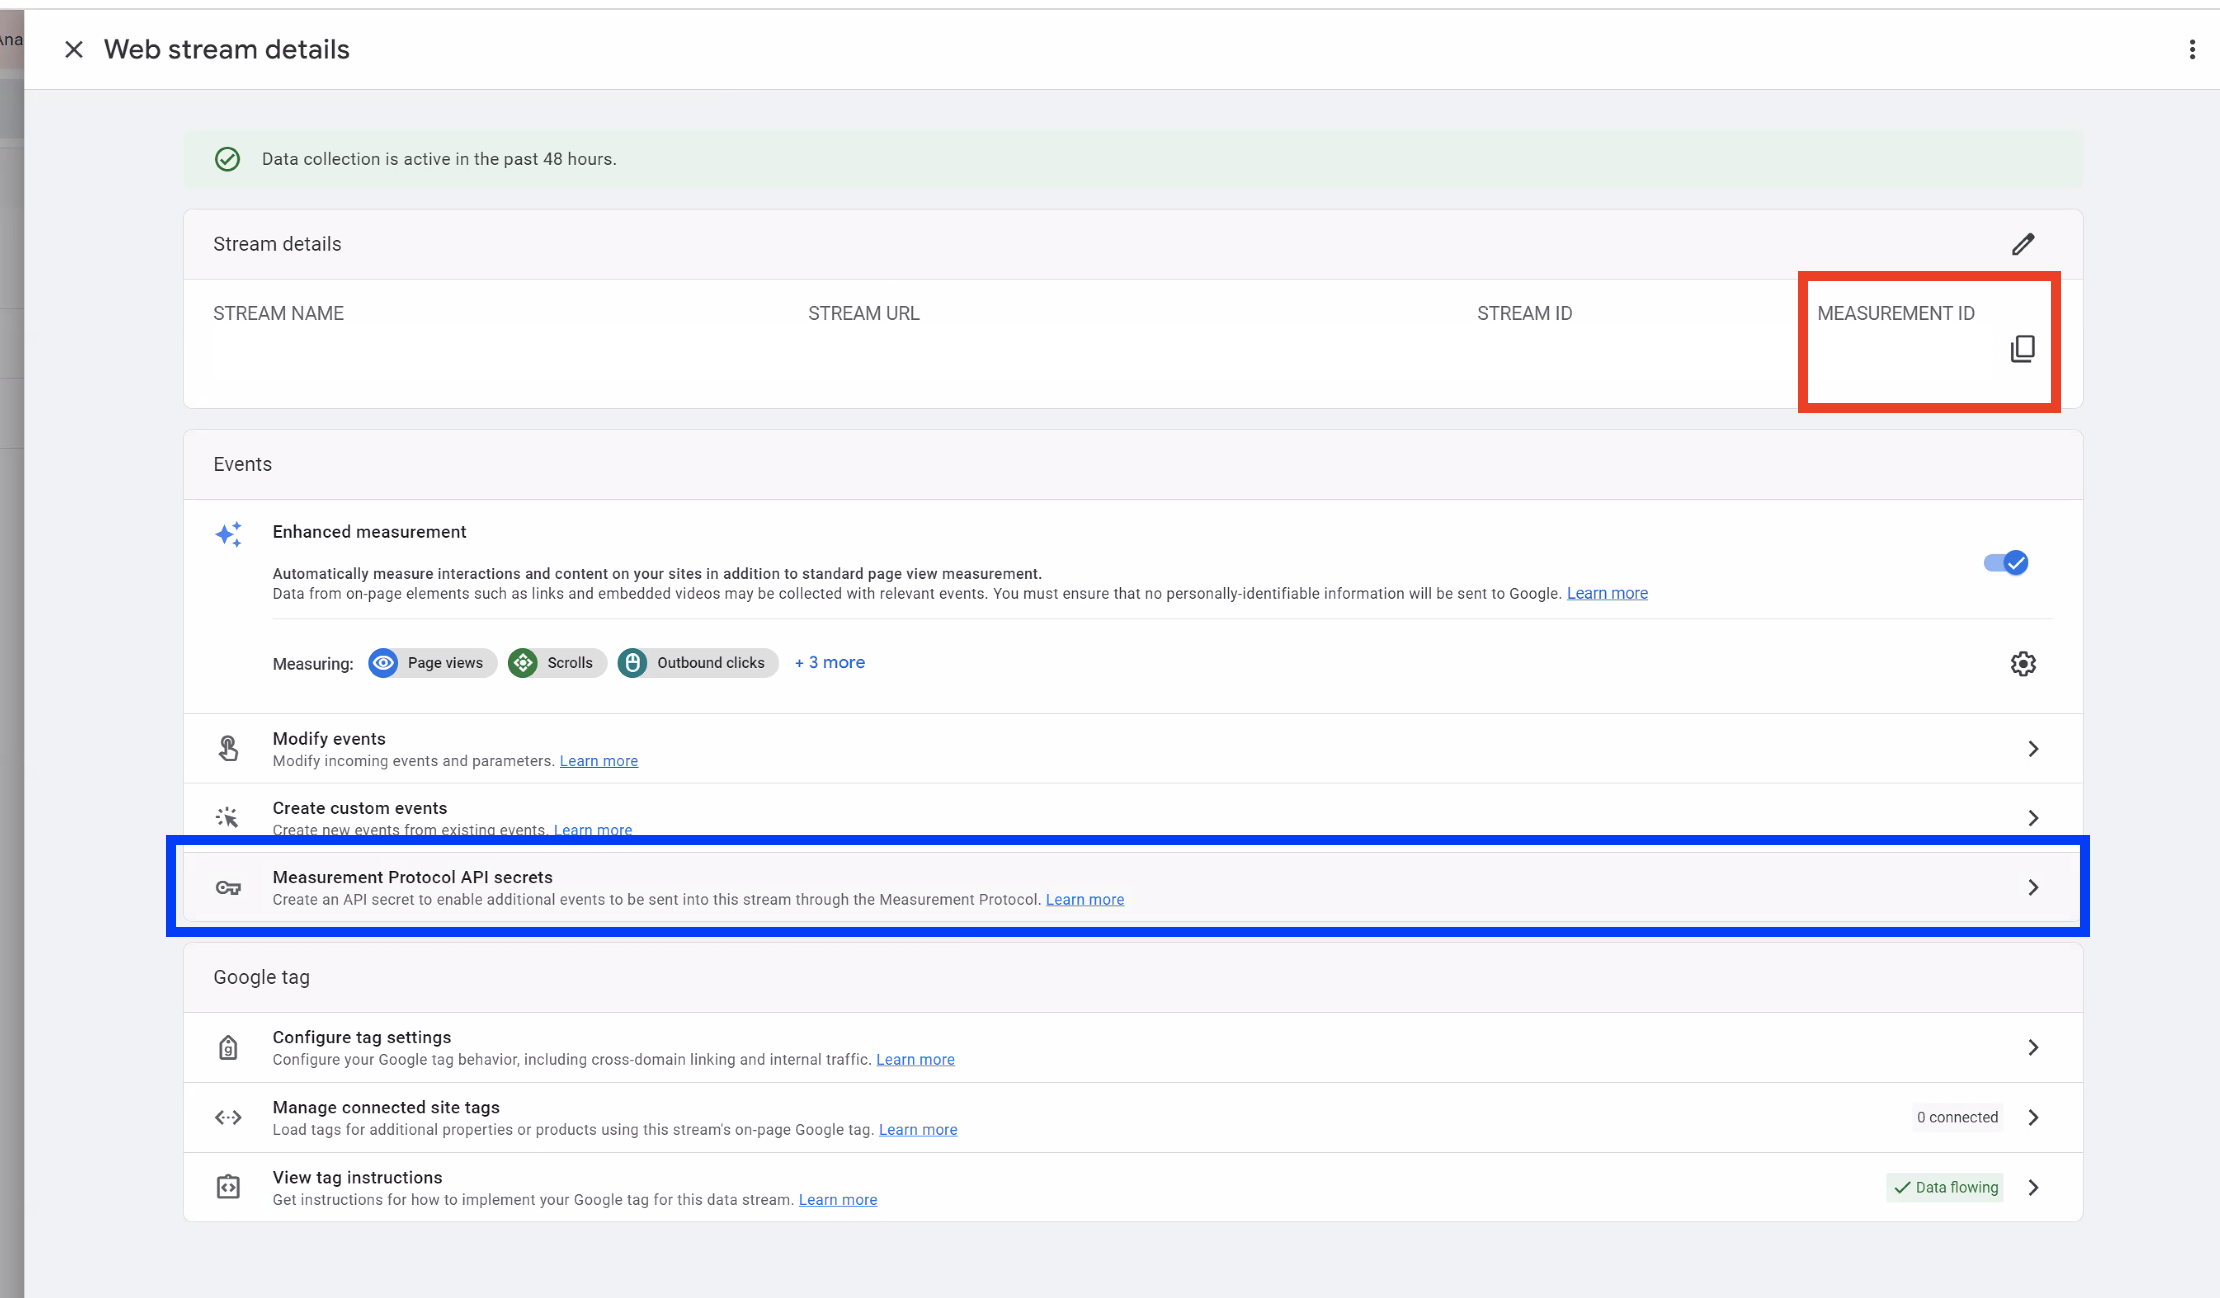Expand Configure tag settings chevron

coord(2033,1048)
